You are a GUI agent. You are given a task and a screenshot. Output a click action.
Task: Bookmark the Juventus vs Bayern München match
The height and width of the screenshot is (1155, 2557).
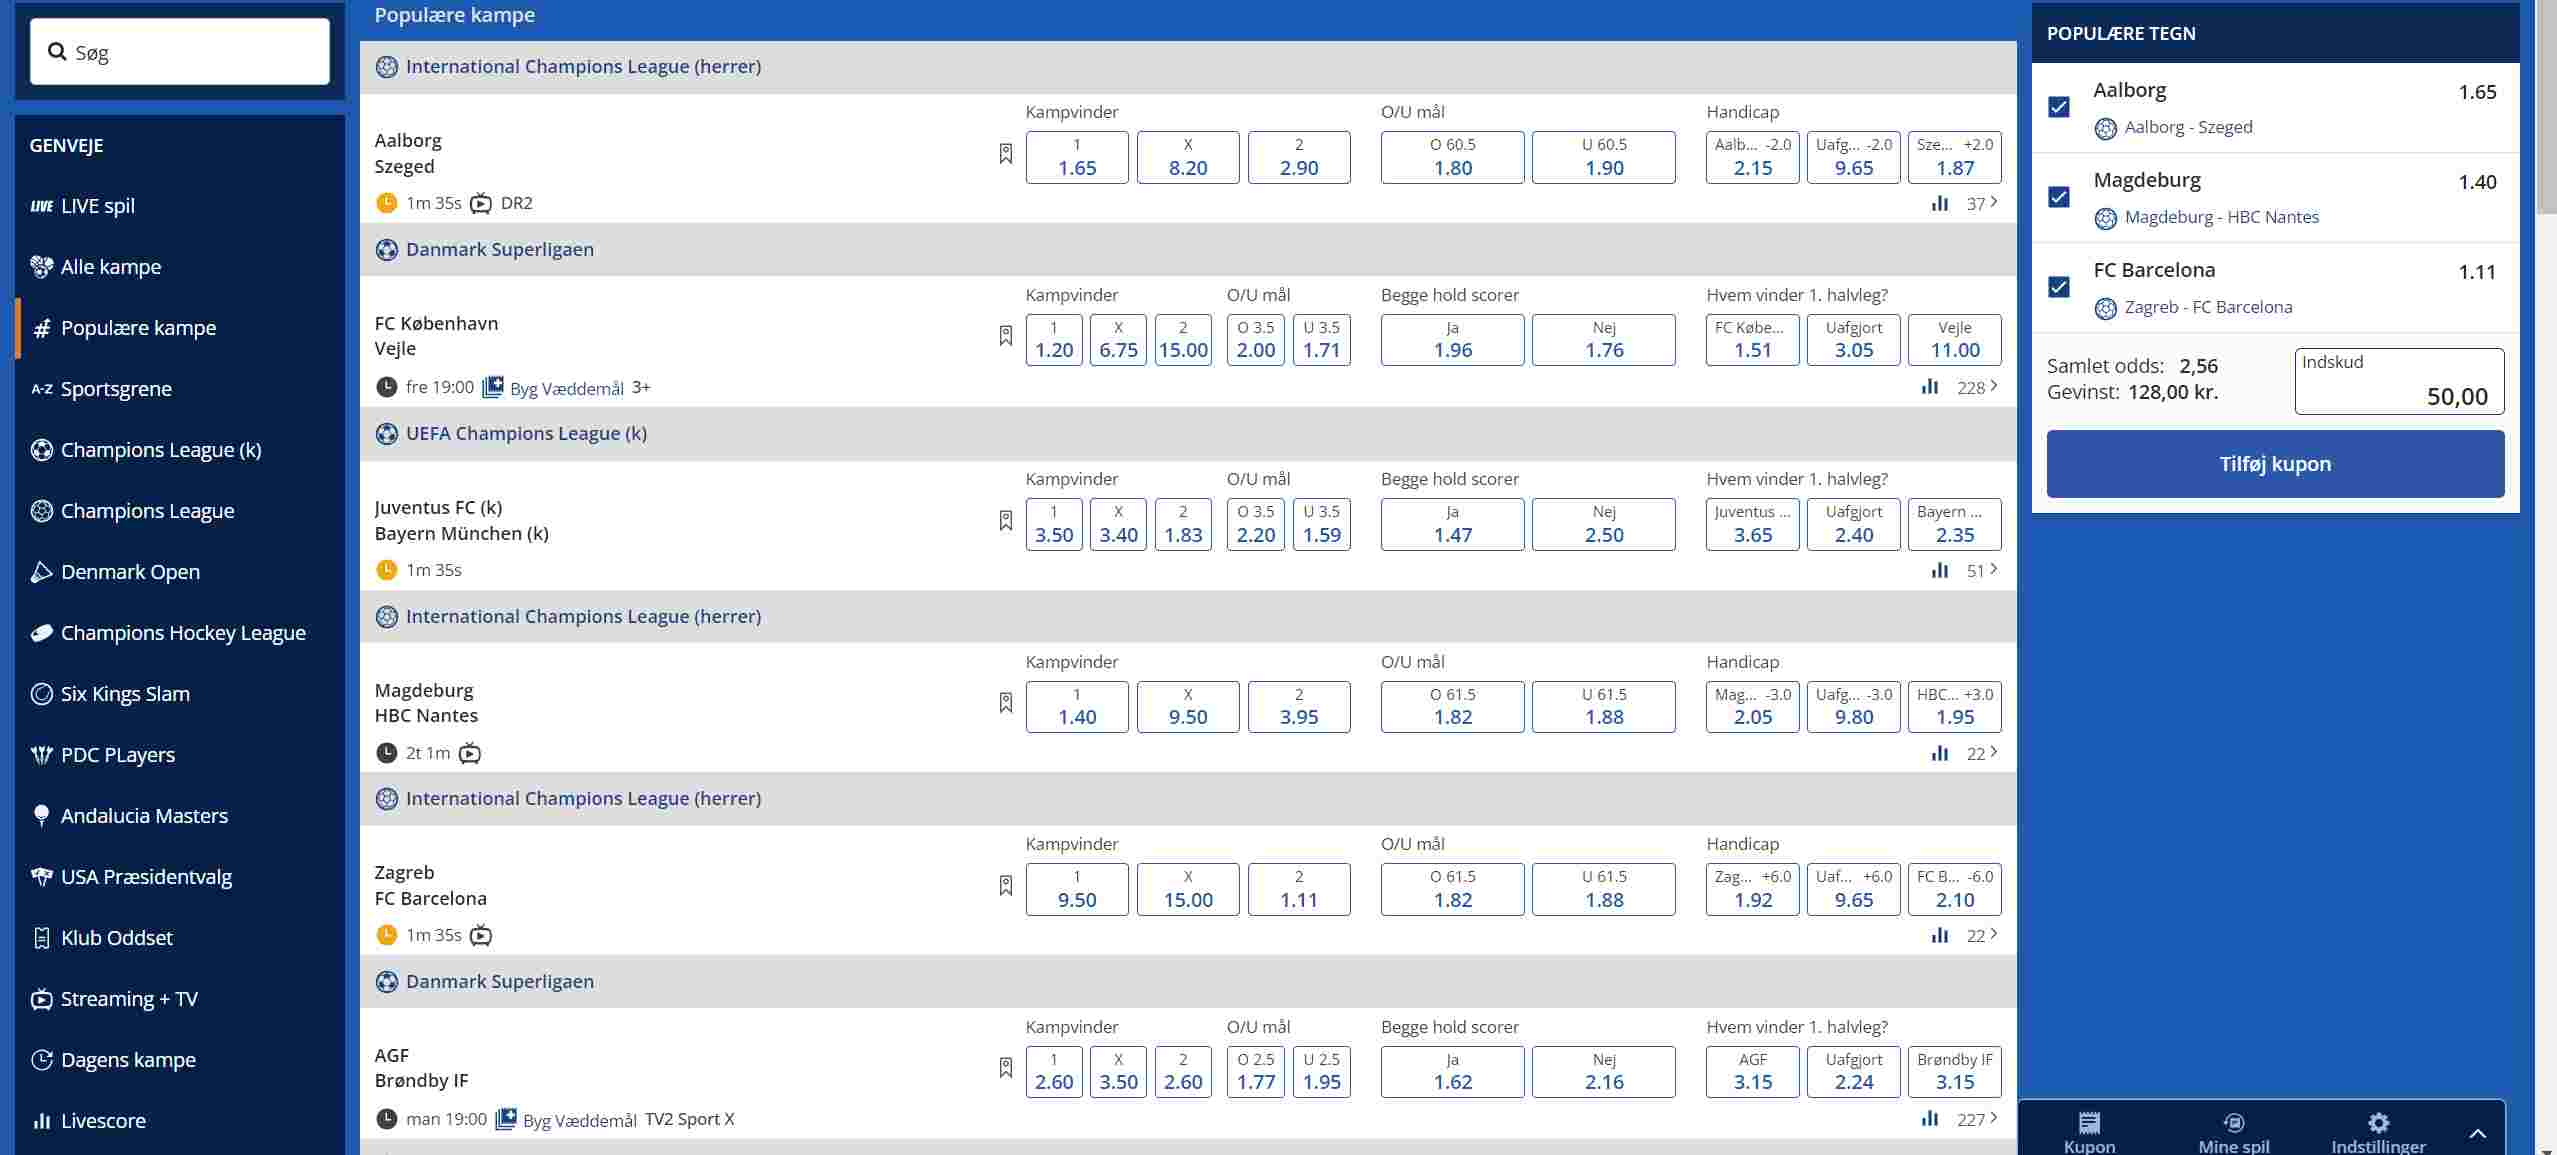pyautogui.click(x=1005, y=520)
